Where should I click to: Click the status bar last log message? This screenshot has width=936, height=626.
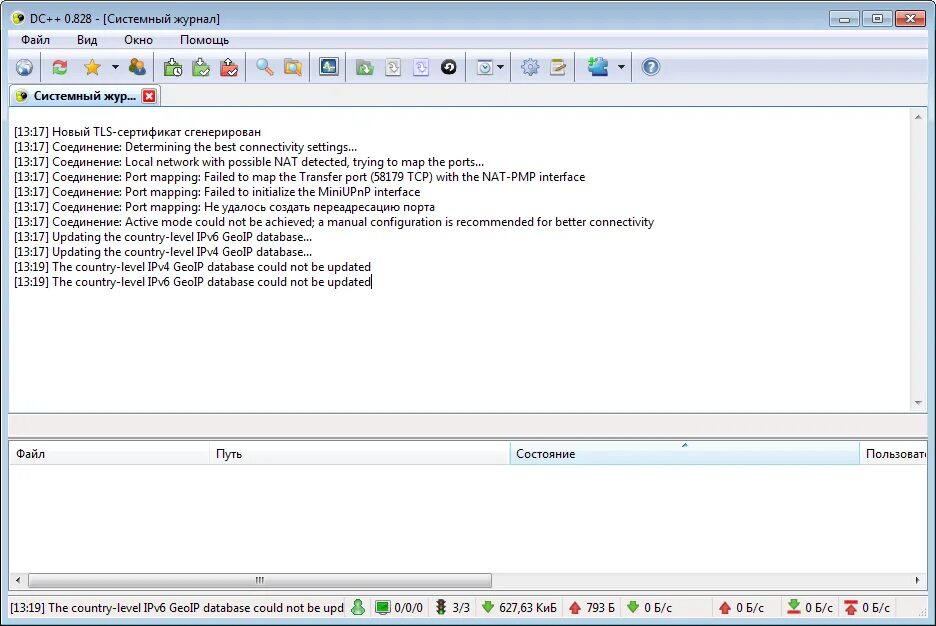[x=177, y=608]
